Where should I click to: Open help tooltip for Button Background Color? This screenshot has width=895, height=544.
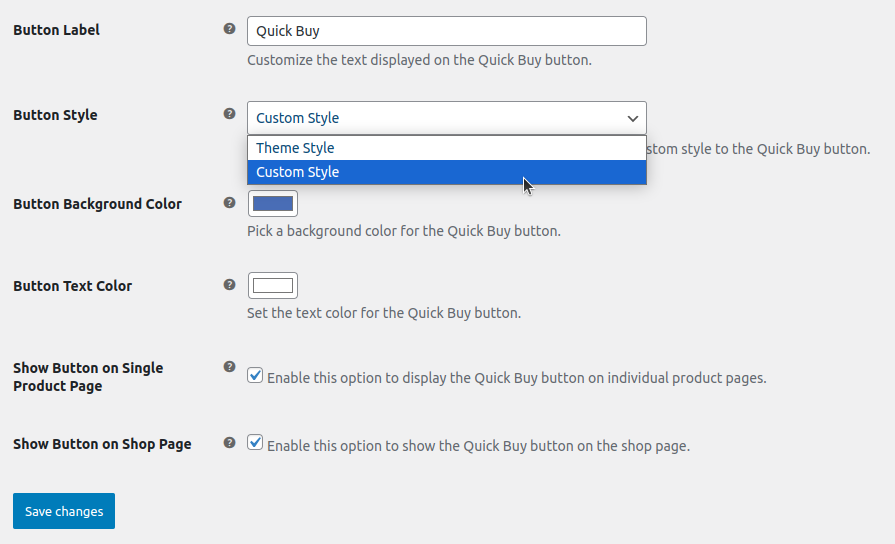coord(229,203)
